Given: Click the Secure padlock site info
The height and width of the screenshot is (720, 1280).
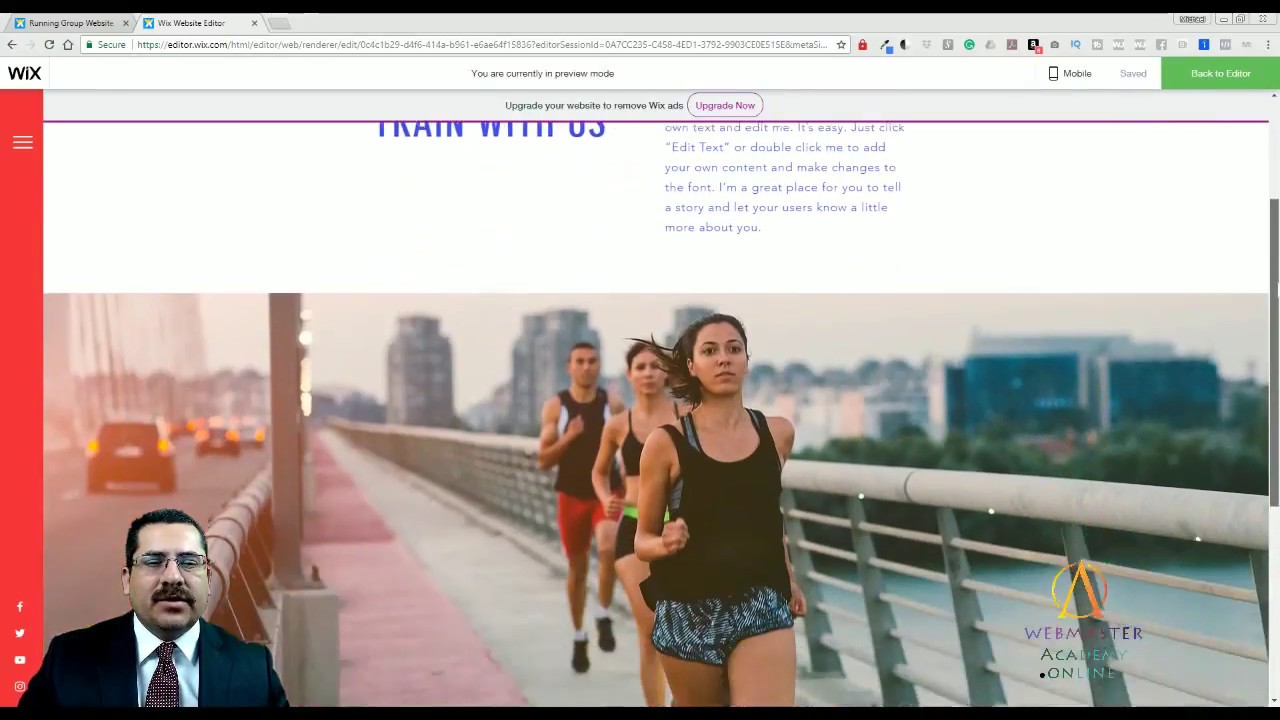Looking at the screenshot, I should click(106, 45).
